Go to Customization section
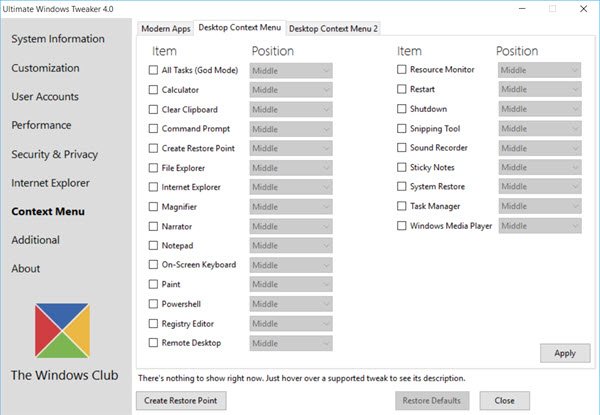600x415 pixels. click(x=46, y=68)
